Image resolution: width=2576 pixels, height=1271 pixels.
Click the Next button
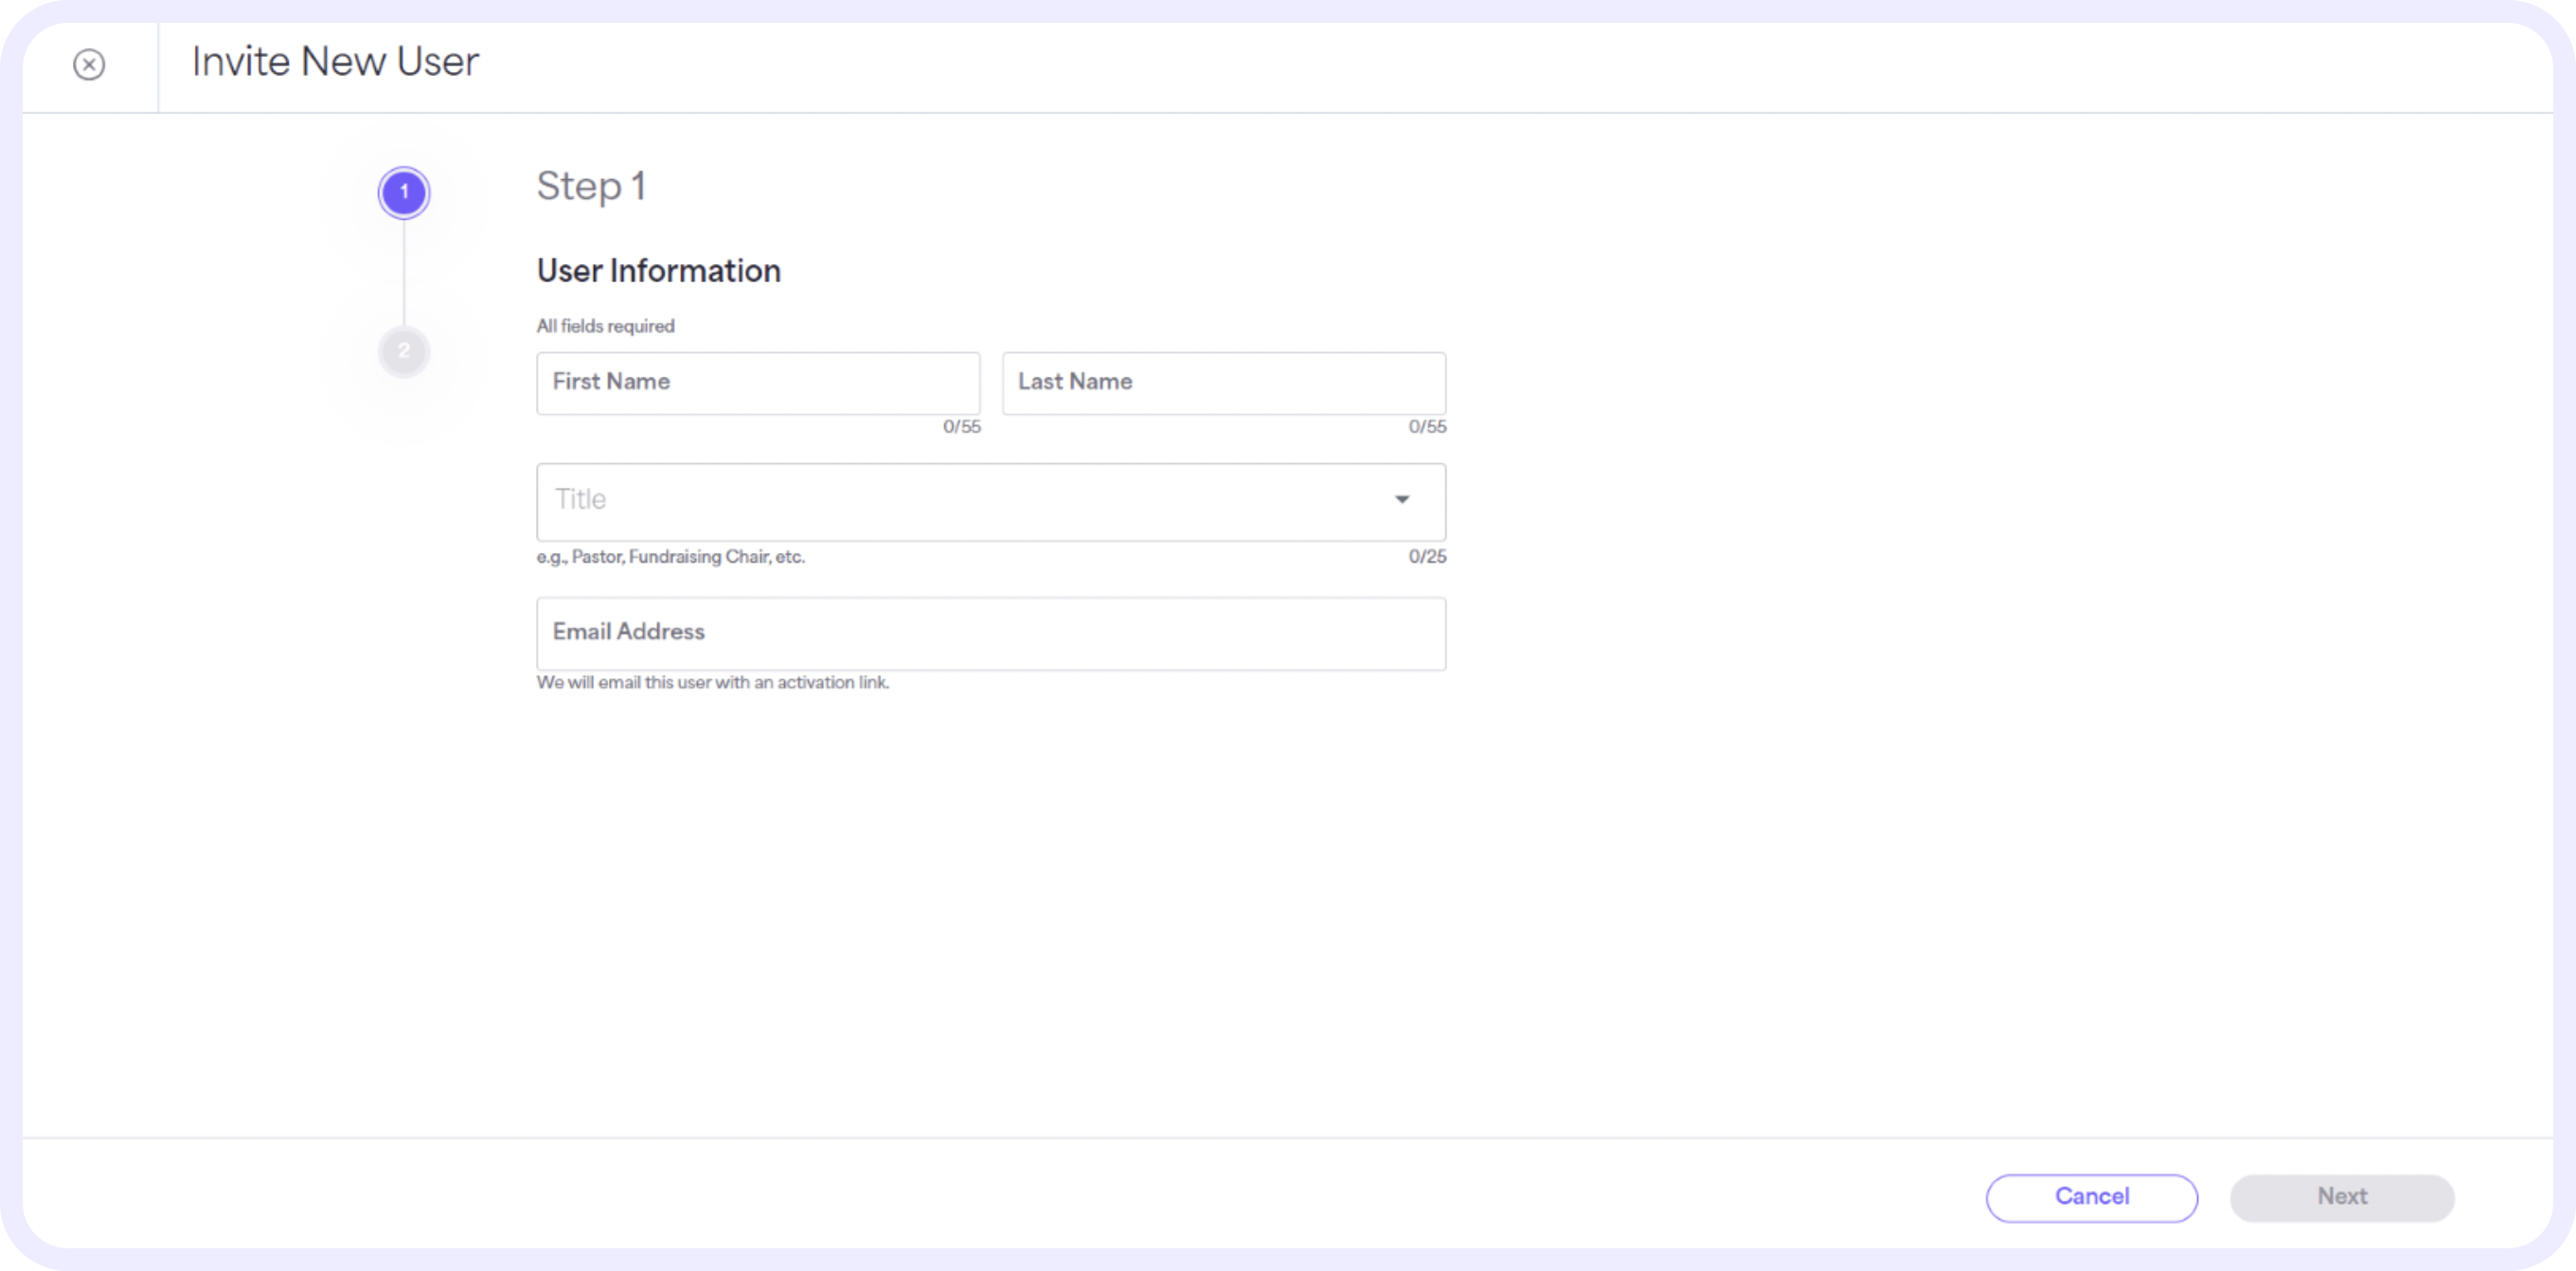[2341, 1197]
